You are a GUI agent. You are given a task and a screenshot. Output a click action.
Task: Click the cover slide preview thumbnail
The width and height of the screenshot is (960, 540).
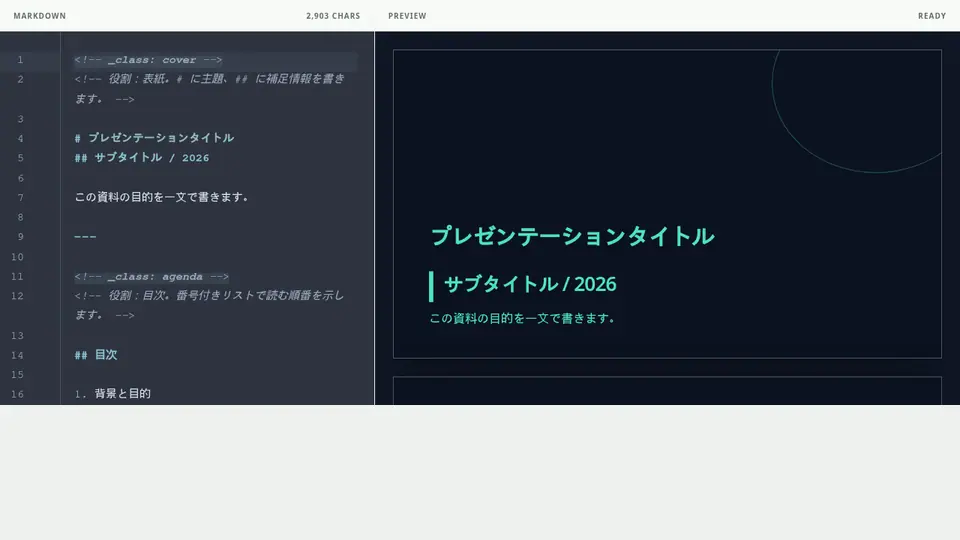pos(667,204)
